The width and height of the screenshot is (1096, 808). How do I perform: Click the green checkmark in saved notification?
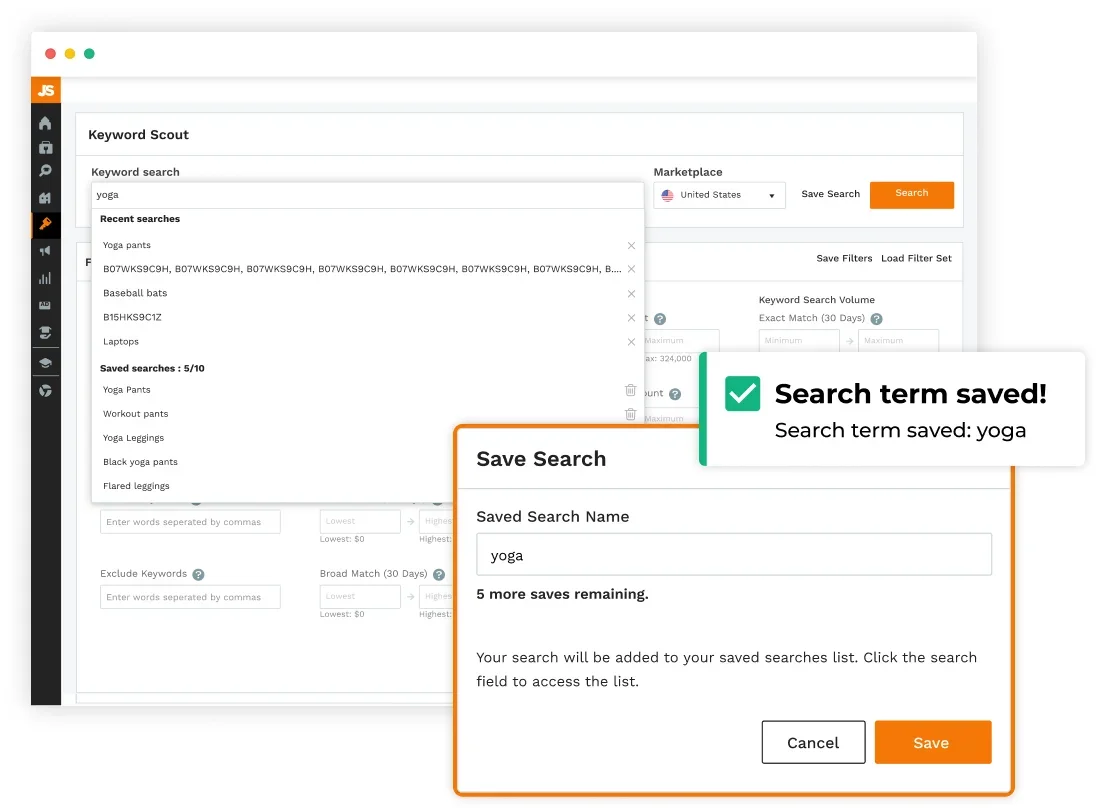pyautogui.click(x=742, y=394)
